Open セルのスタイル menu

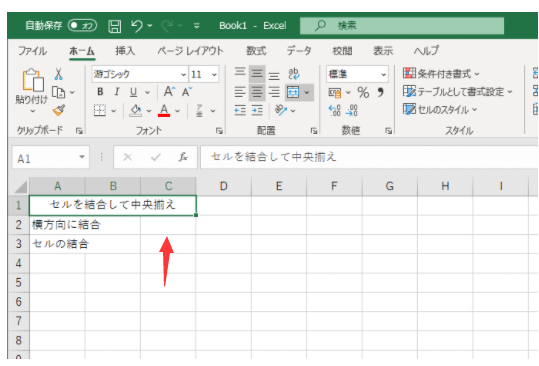click(x=440, y=110)
